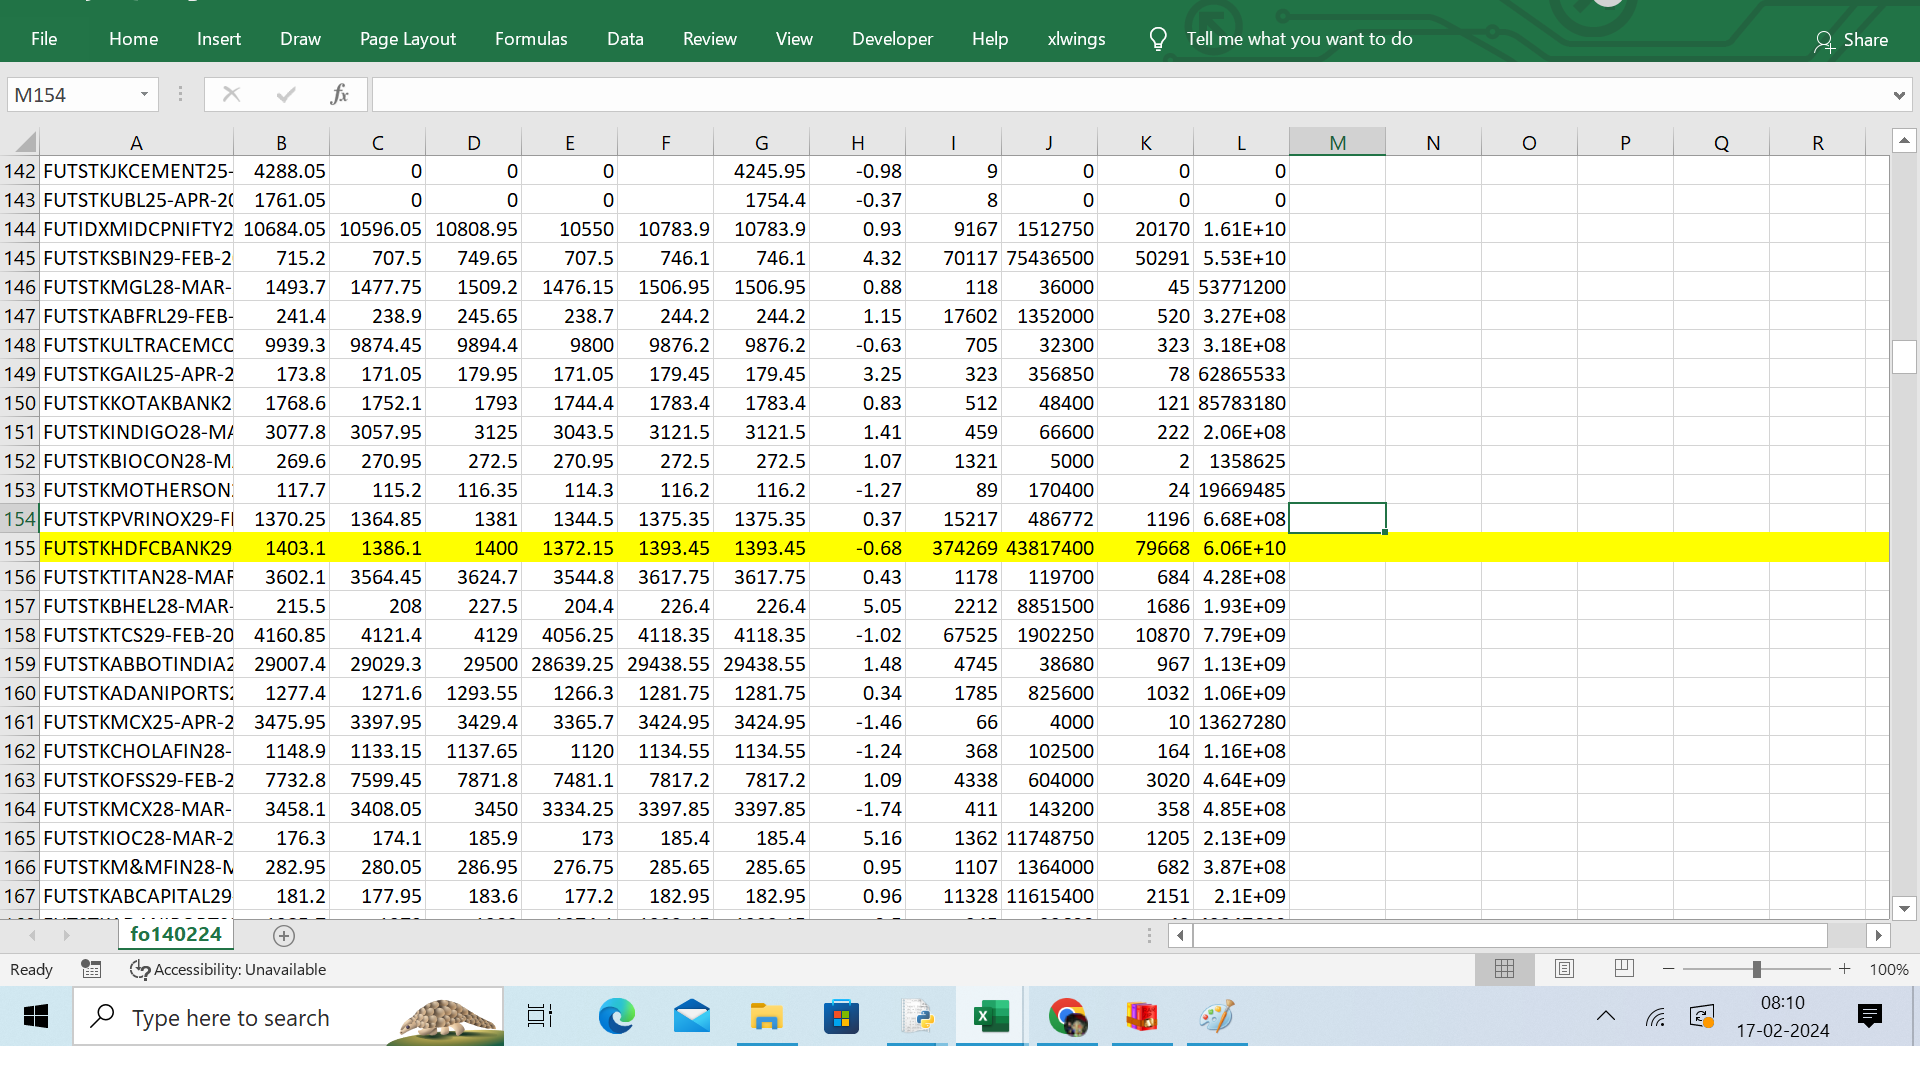The width and height of the screenshot is (1920, 1080).
Task: Open the Mail app from the taskbar
Action: pyautogui.click(x=691, y=1017)
